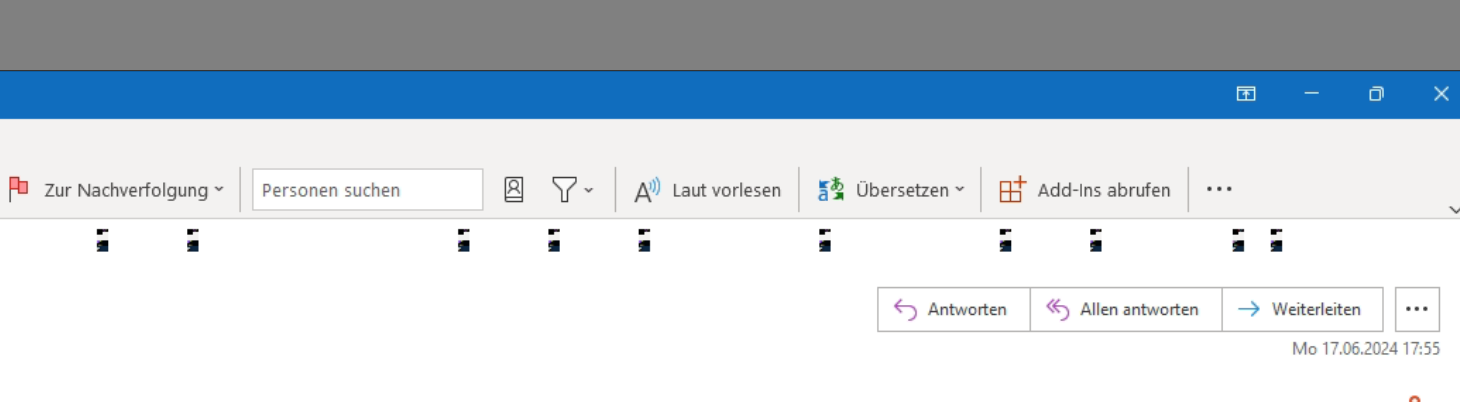Show more ribbon commands ellipsis
Screen dimensions: 1460x402
tap(1219, 189)
